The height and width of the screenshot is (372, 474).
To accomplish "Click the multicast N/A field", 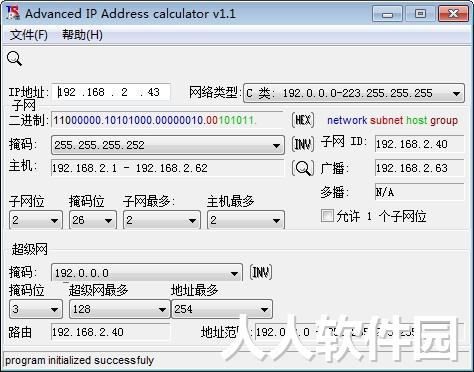I will (x=419, y=192).
